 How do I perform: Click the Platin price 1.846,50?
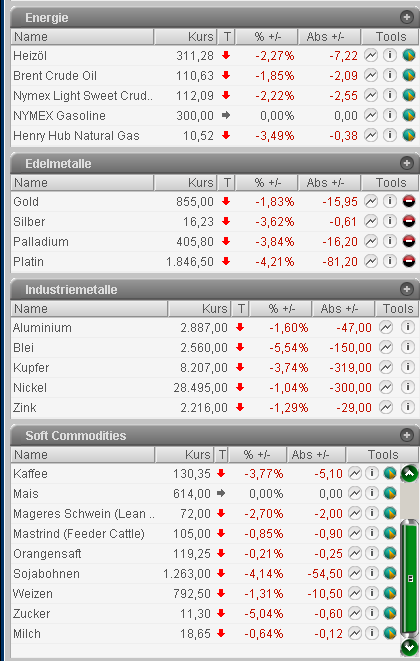tap(190, 262)
